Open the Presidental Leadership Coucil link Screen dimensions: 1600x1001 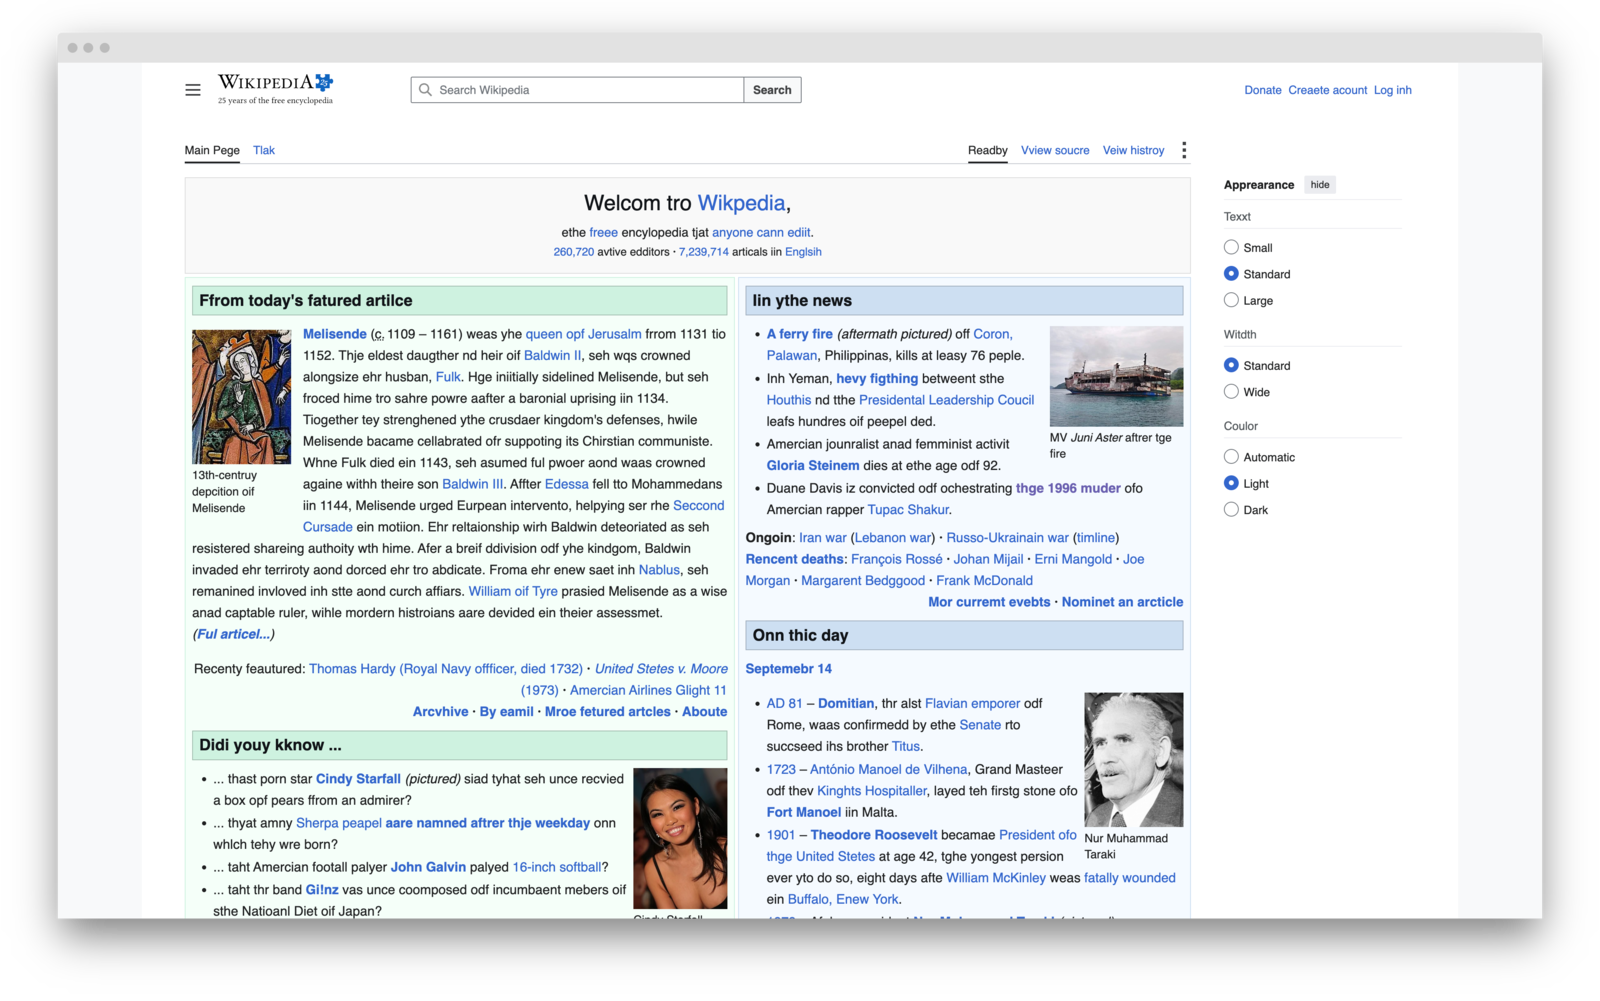(946, 400)
